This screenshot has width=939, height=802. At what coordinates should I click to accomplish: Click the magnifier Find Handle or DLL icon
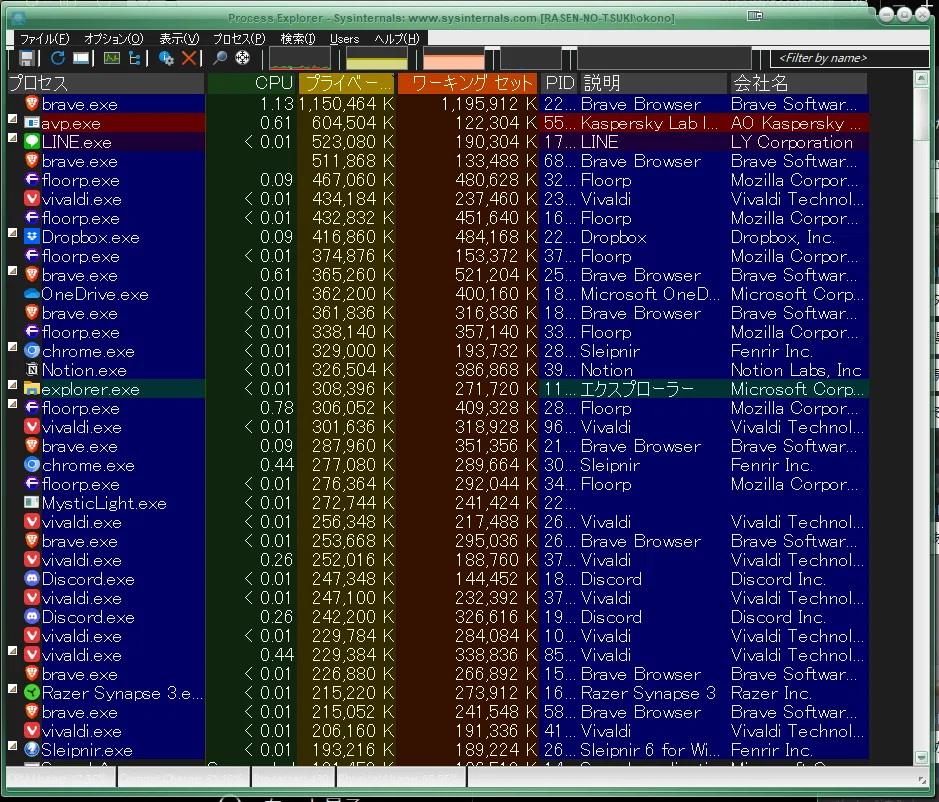[x=220, y=58]
